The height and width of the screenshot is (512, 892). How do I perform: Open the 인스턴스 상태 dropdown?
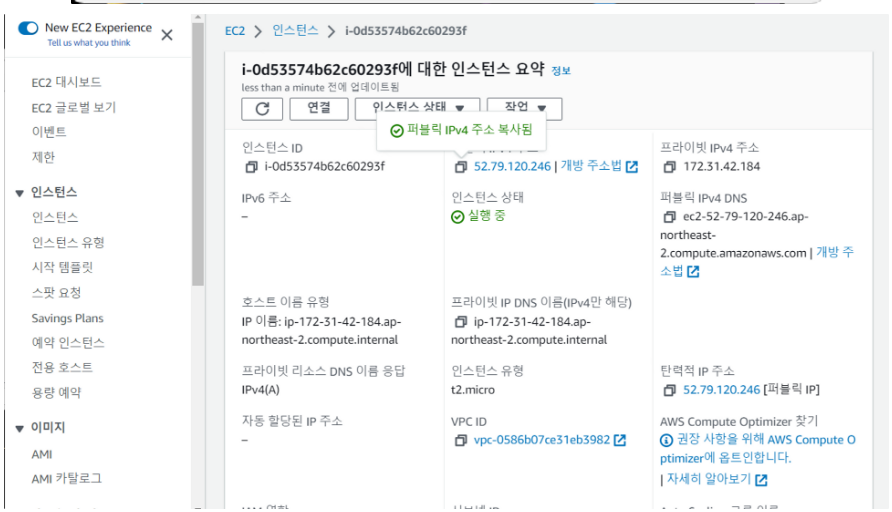tap(417, 108)
